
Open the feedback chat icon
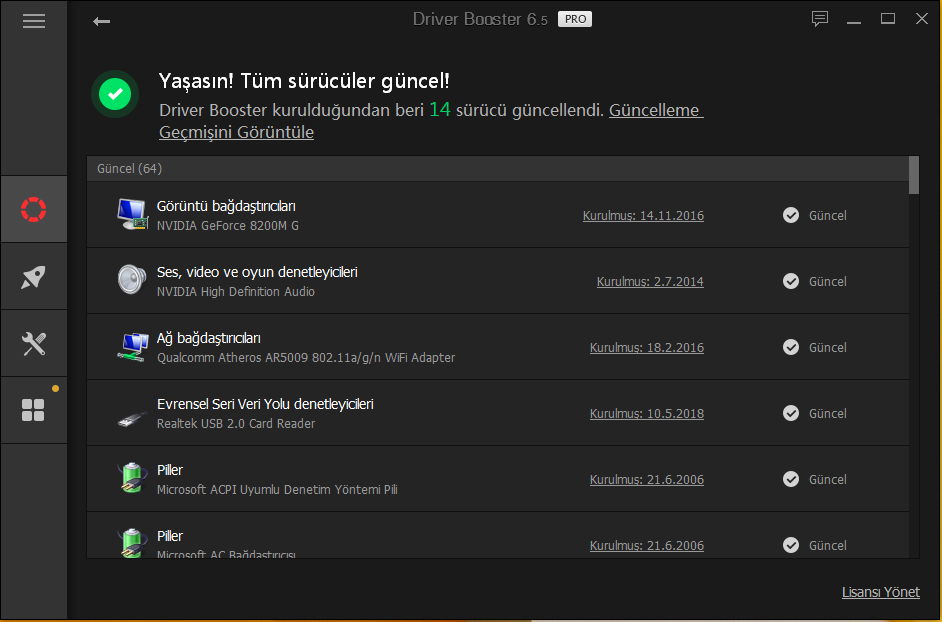coord(819,19)
